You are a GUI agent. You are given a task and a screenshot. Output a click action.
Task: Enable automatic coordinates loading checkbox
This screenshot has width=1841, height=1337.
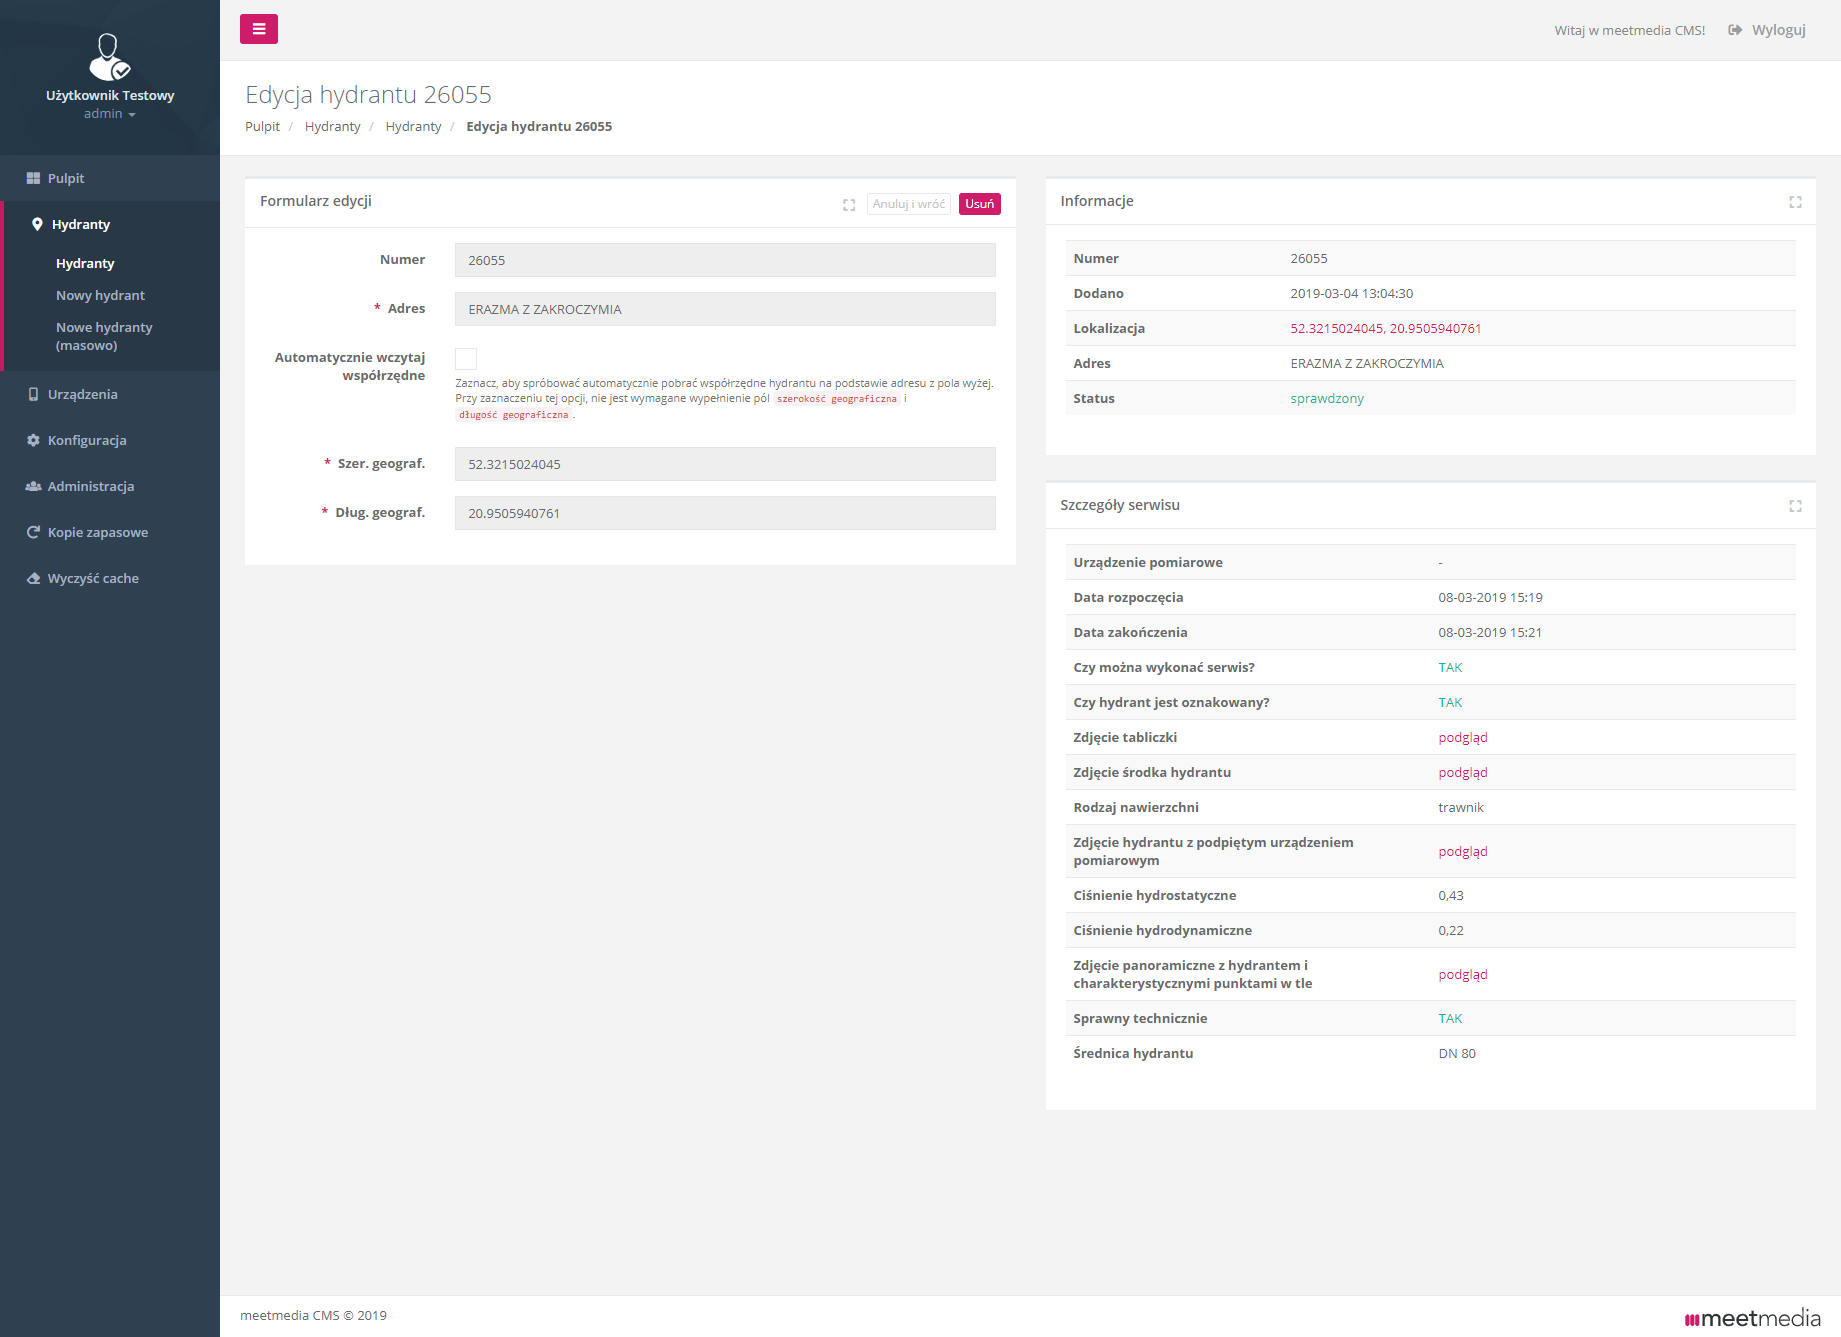coord(466,359)
